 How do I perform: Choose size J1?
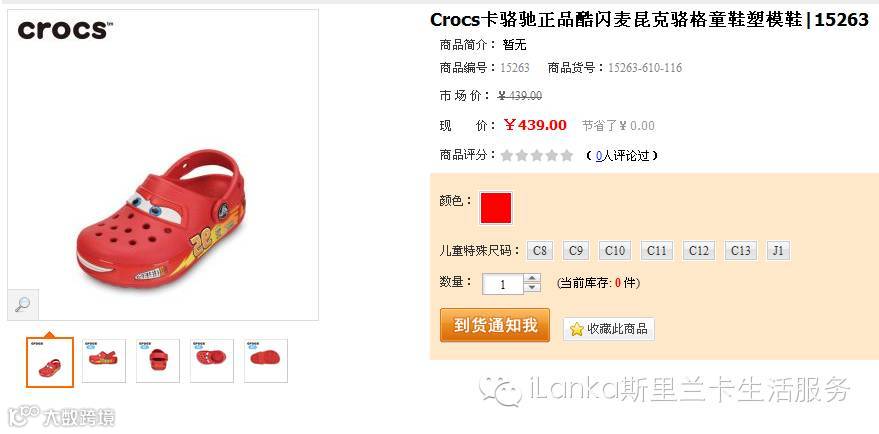[778, 251]
